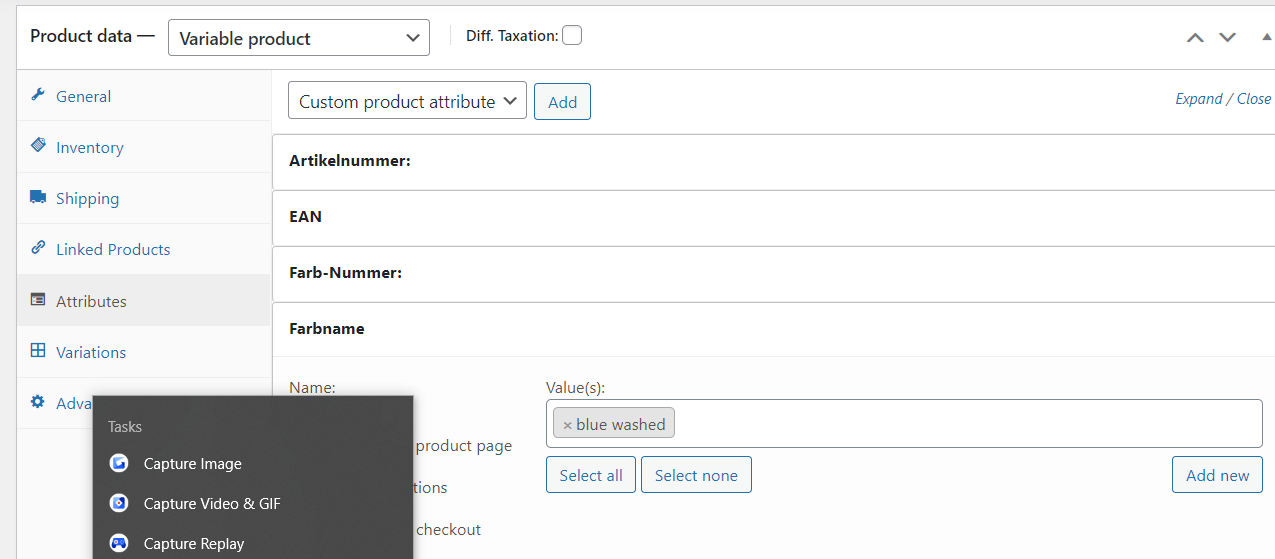Screen dimensions: 1275x559
Task: Click the Linked Products chain icon
Action: tap(38, 248)
